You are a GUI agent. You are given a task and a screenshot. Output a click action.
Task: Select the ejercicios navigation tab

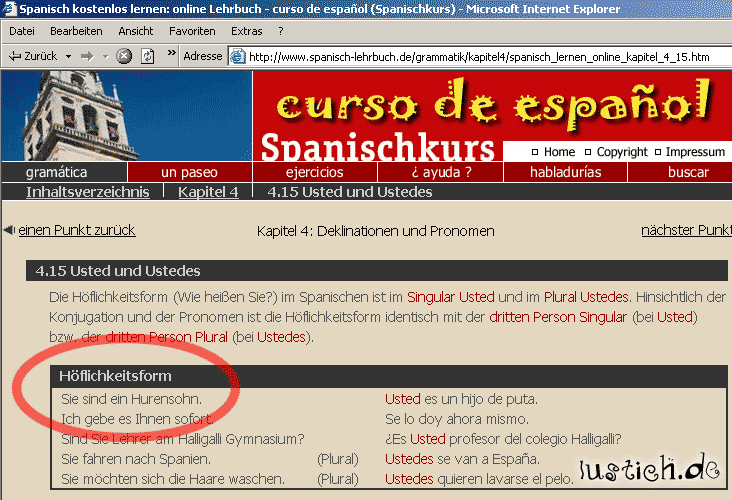(x=314, y=172)
